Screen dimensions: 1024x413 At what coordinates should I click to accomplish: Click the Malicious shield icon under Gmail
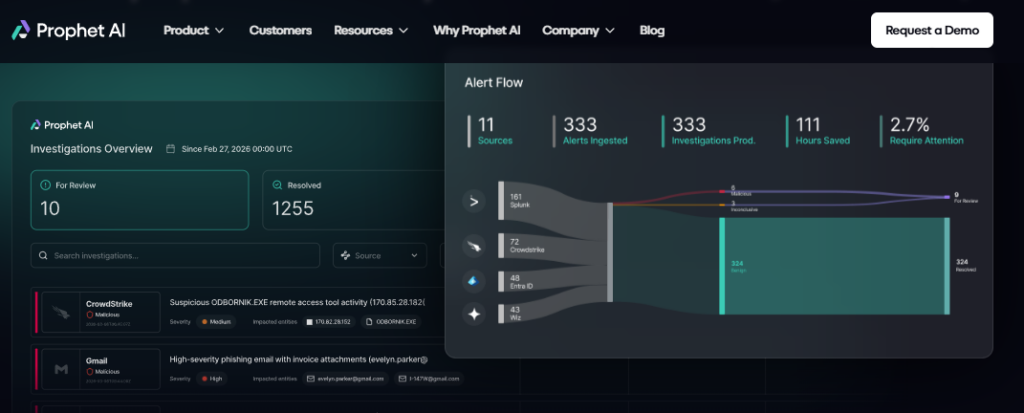coord(89,372)
